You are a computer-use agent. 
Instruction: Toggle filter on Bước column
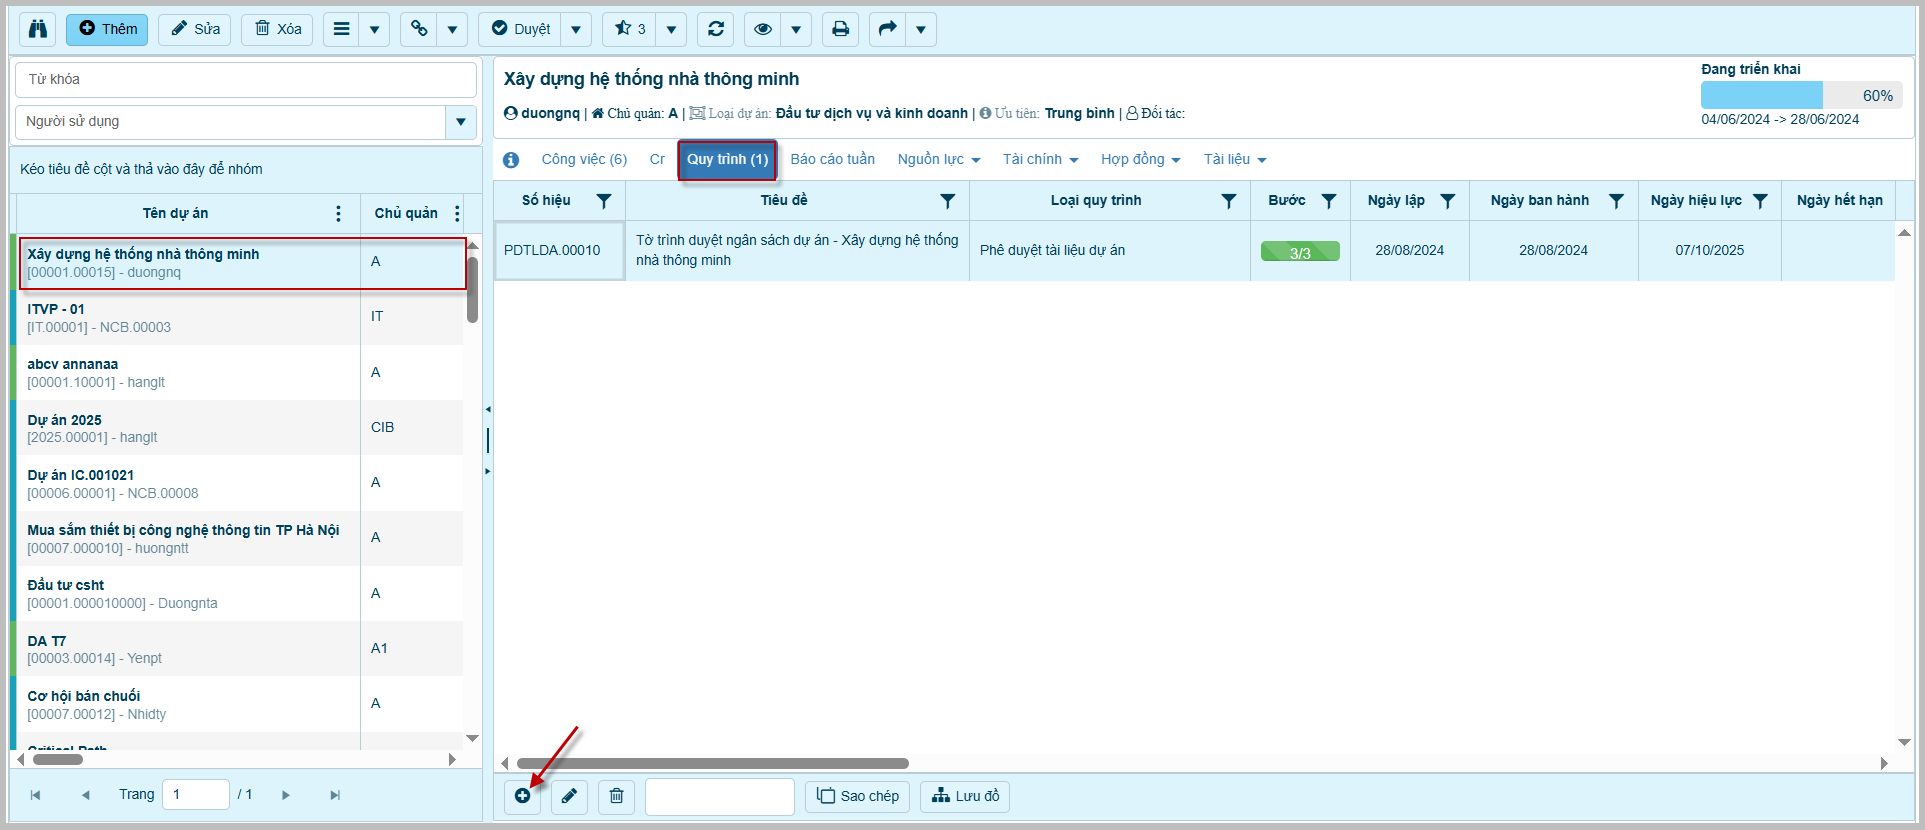point(1329,201)
